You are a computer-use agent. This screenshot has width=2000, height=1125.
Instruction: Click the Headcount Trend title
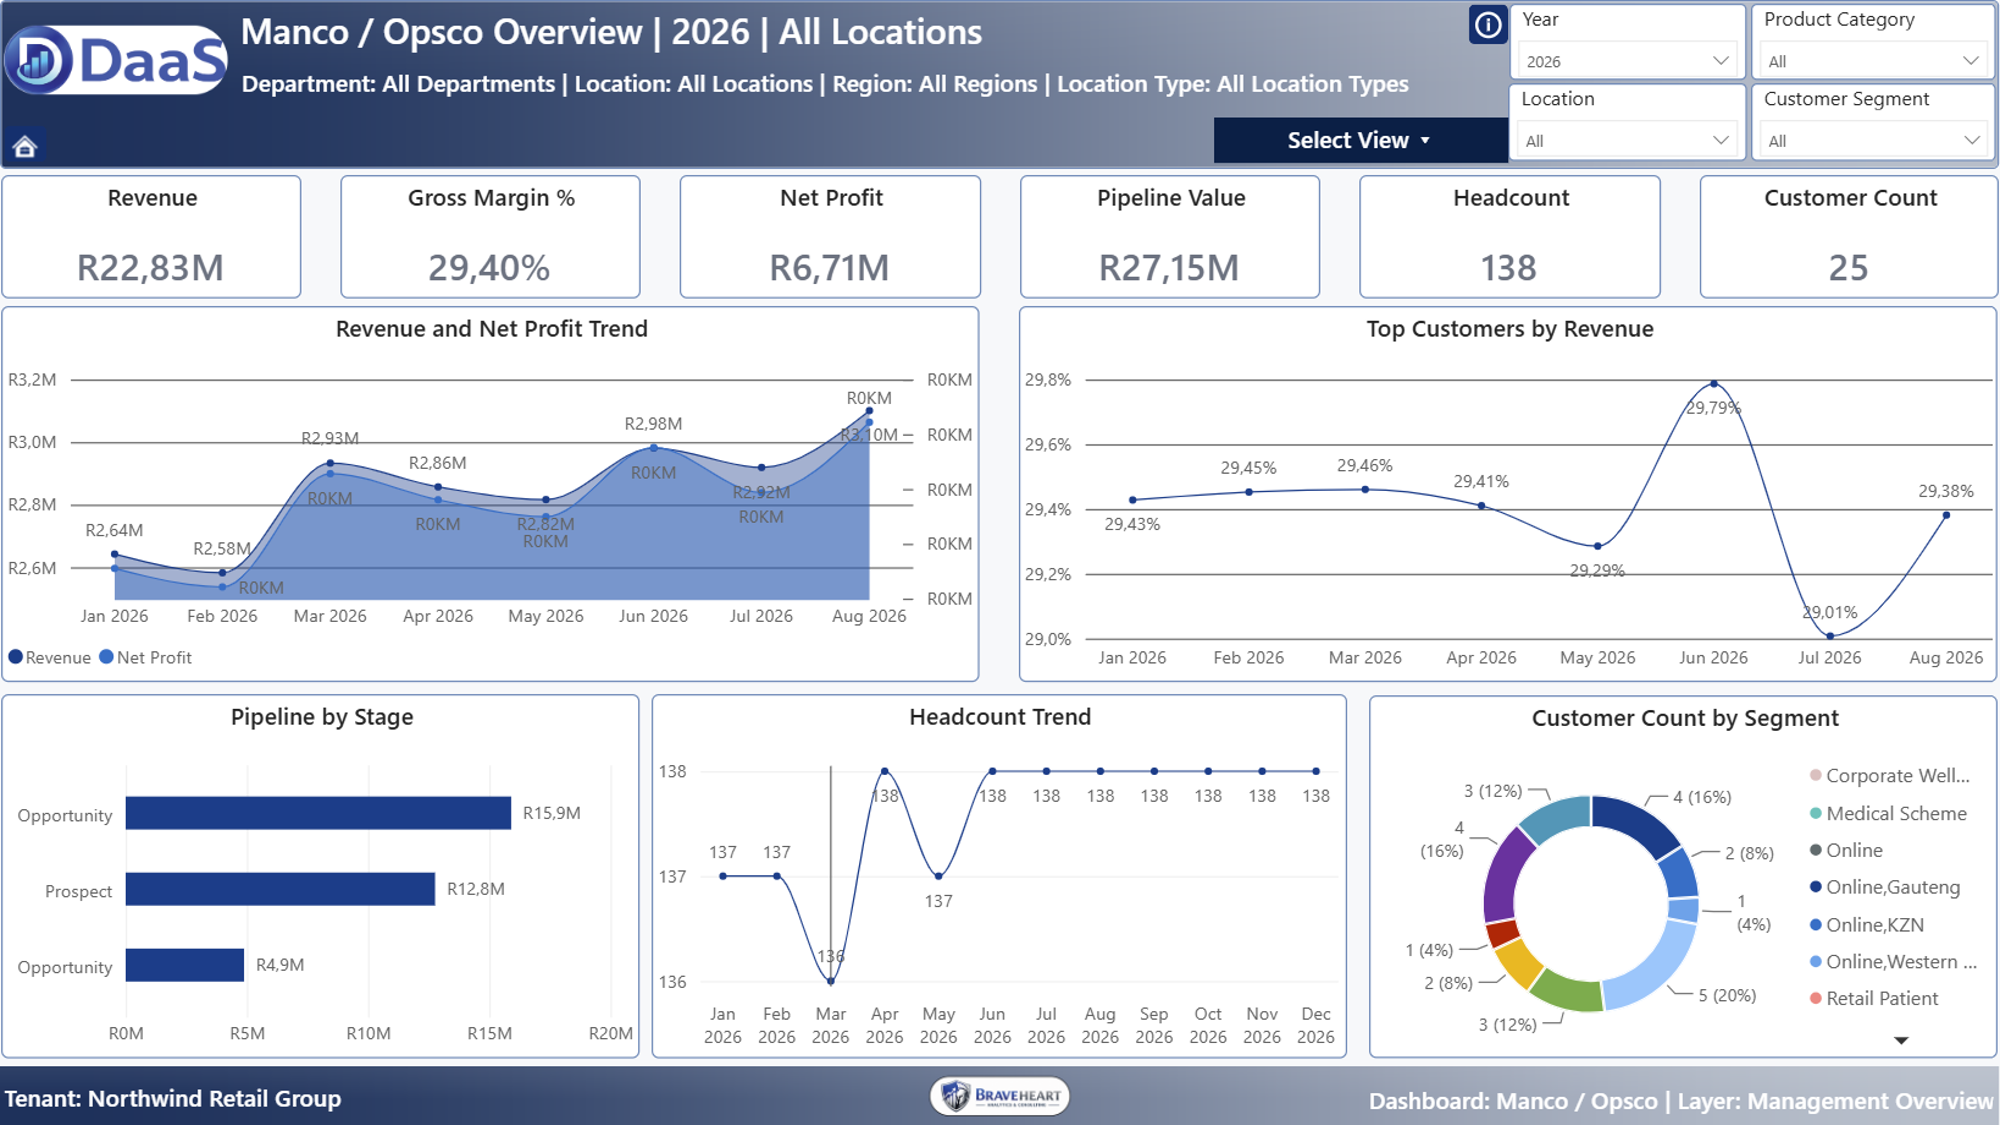tap(1000, 717)
